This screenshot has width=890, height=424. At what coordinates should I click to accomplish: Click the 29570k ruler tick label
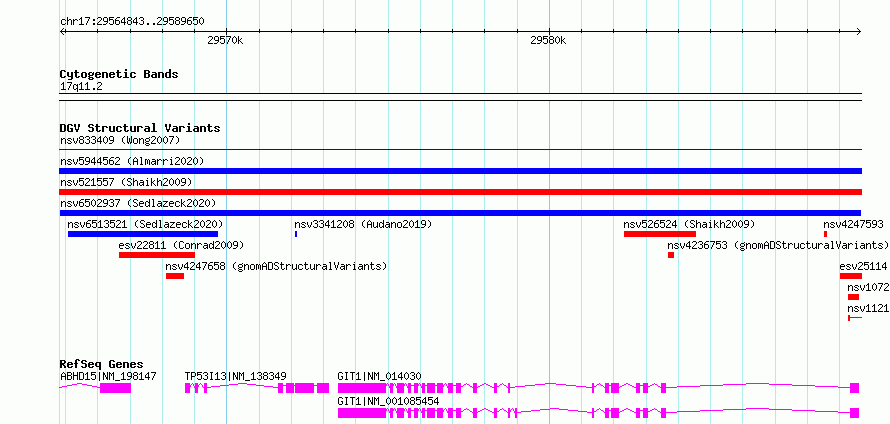tap(225, 40)
